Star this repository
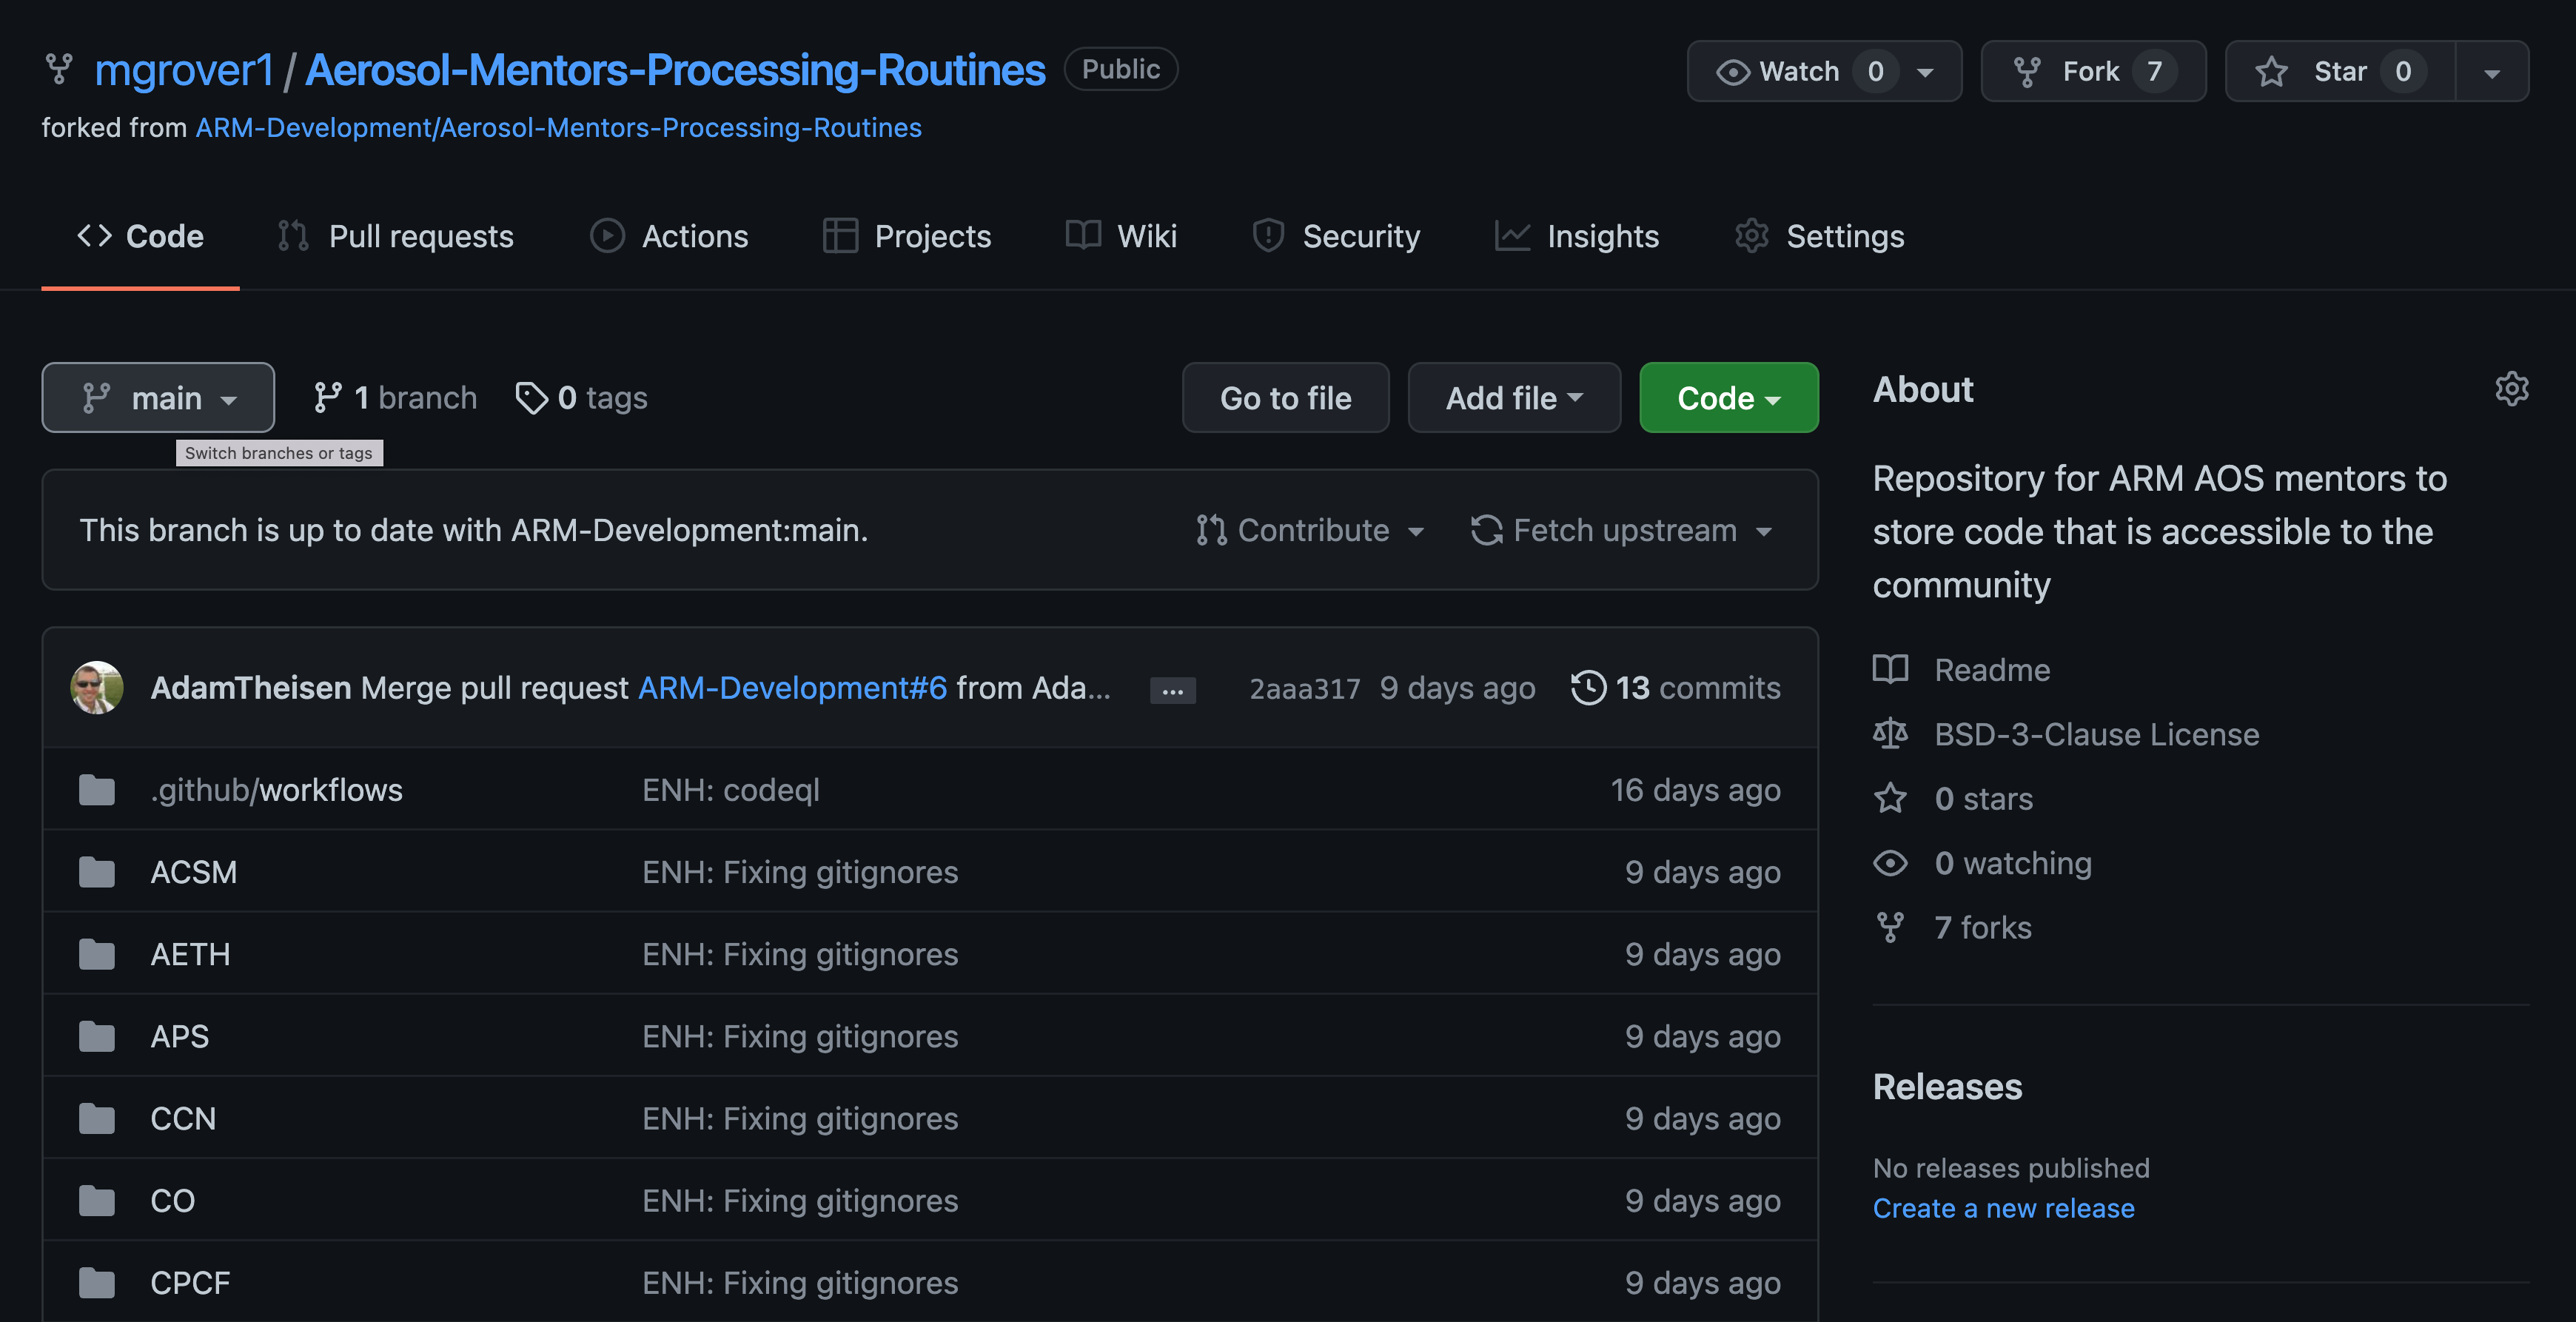Viewport: 2576px width, 1322px height. [2340, 71]
